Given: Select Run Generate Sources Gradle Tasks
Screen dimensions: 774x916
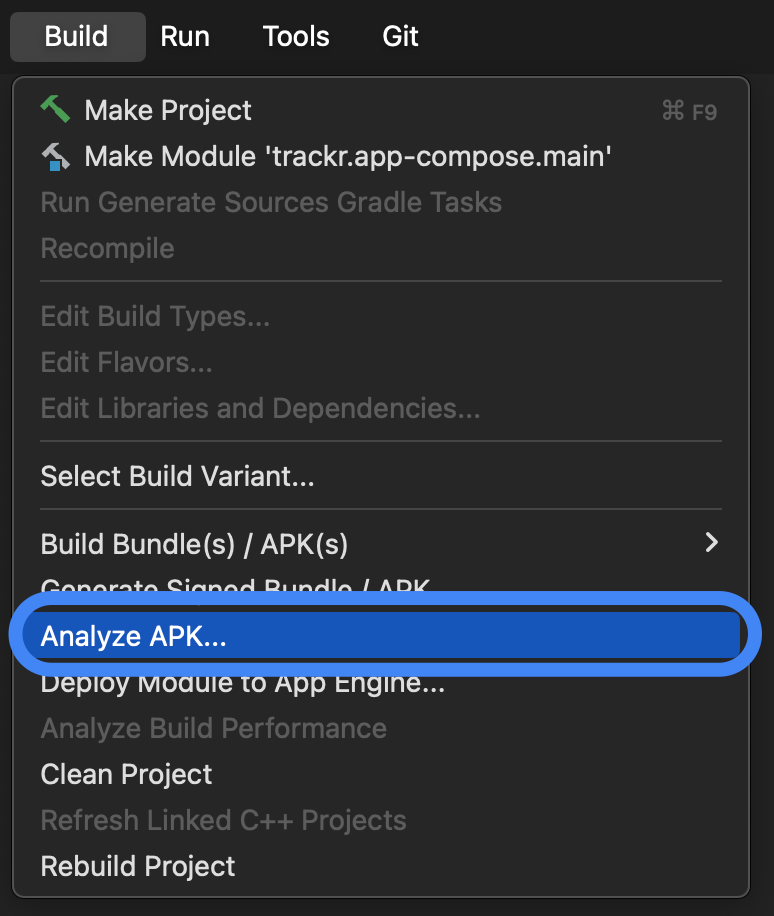Looking at the screenshot, I should [x=271, y=202].
